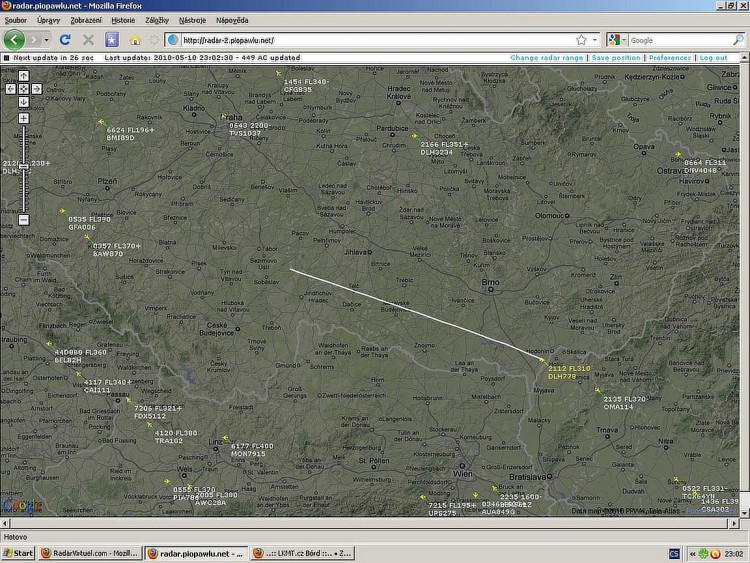Select aircraft icon for GFA006
Viewport: 750px width, 563px height.
tap(63, 211)
